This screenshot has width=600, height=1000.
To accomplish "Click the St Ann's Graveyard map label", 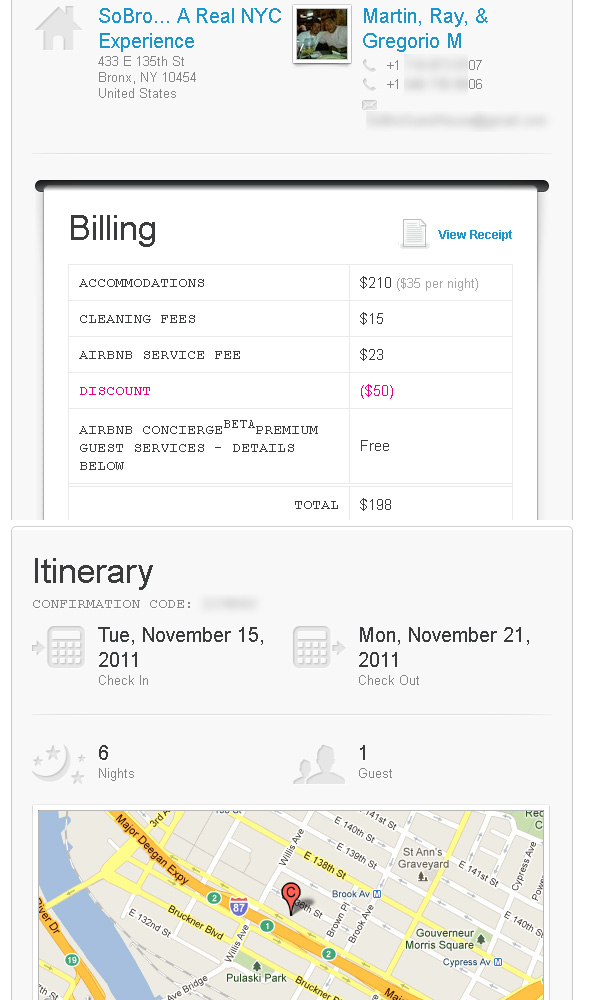I will click(x=423, y=858).
